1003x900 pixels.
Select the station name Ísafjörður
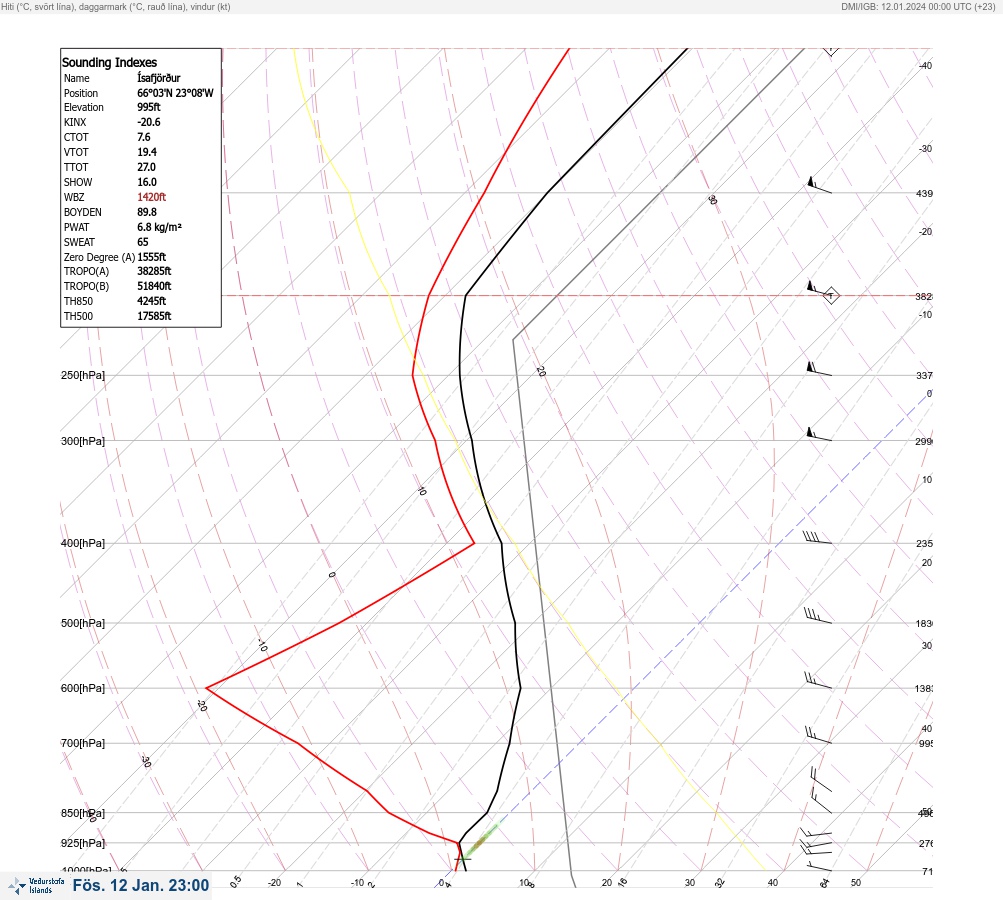159,78
